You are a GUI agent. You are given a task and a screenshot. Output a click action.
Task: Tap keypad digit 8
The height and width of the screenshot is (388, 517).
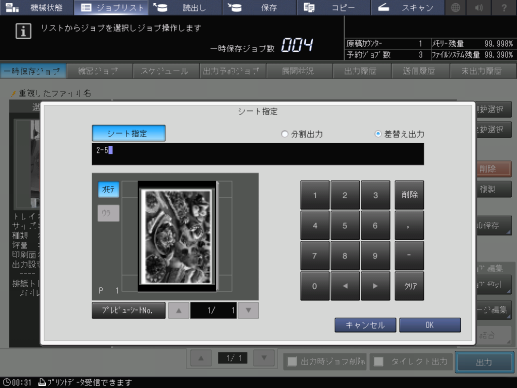pyautogui.click(x=345, y=256)
